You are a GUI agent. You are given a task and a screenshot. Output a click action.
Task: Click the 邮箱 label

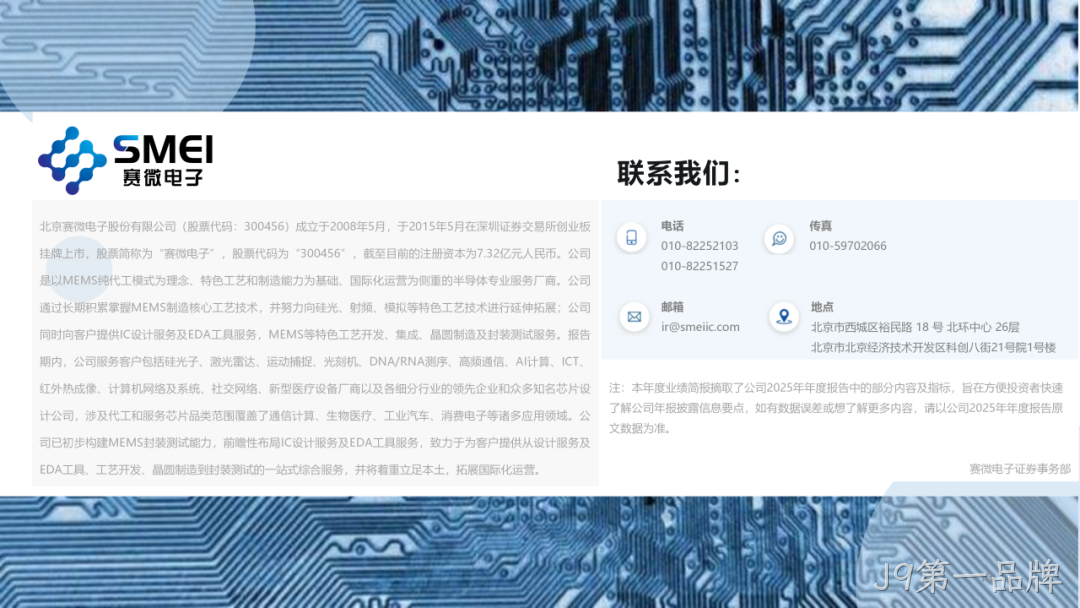[x=672, y=307]
